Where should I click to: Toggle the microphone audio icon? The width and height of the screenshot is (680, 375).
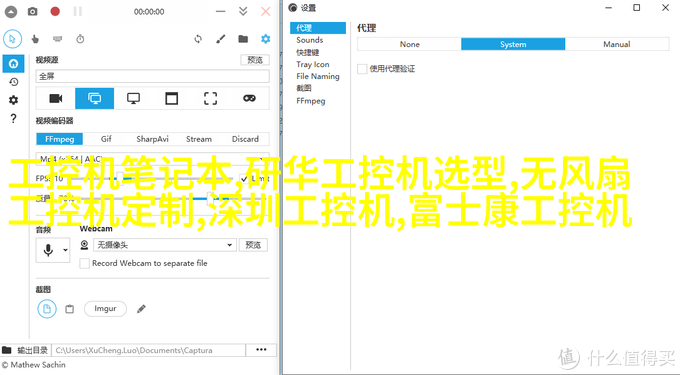48,250
